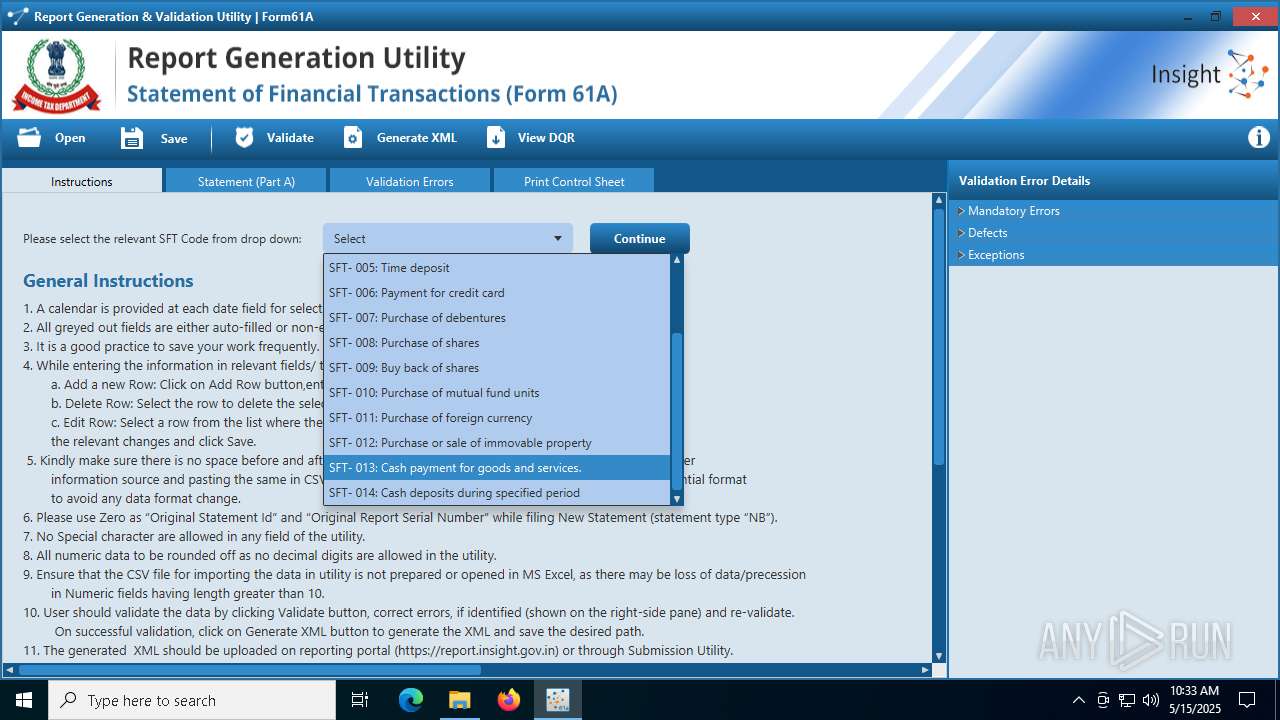The height and width of the screenshot is (720, 1280).
Task: Click the Form61A utility taskbar icon
Action: point(557,700)
